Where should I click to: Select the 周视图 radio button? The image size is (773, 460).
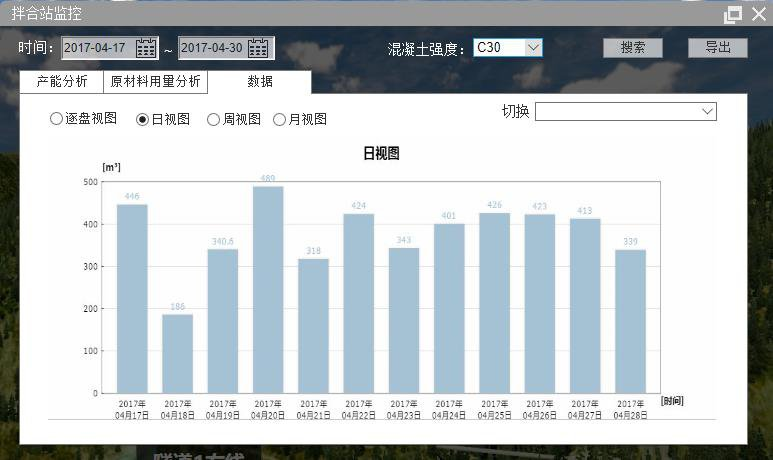213,119
